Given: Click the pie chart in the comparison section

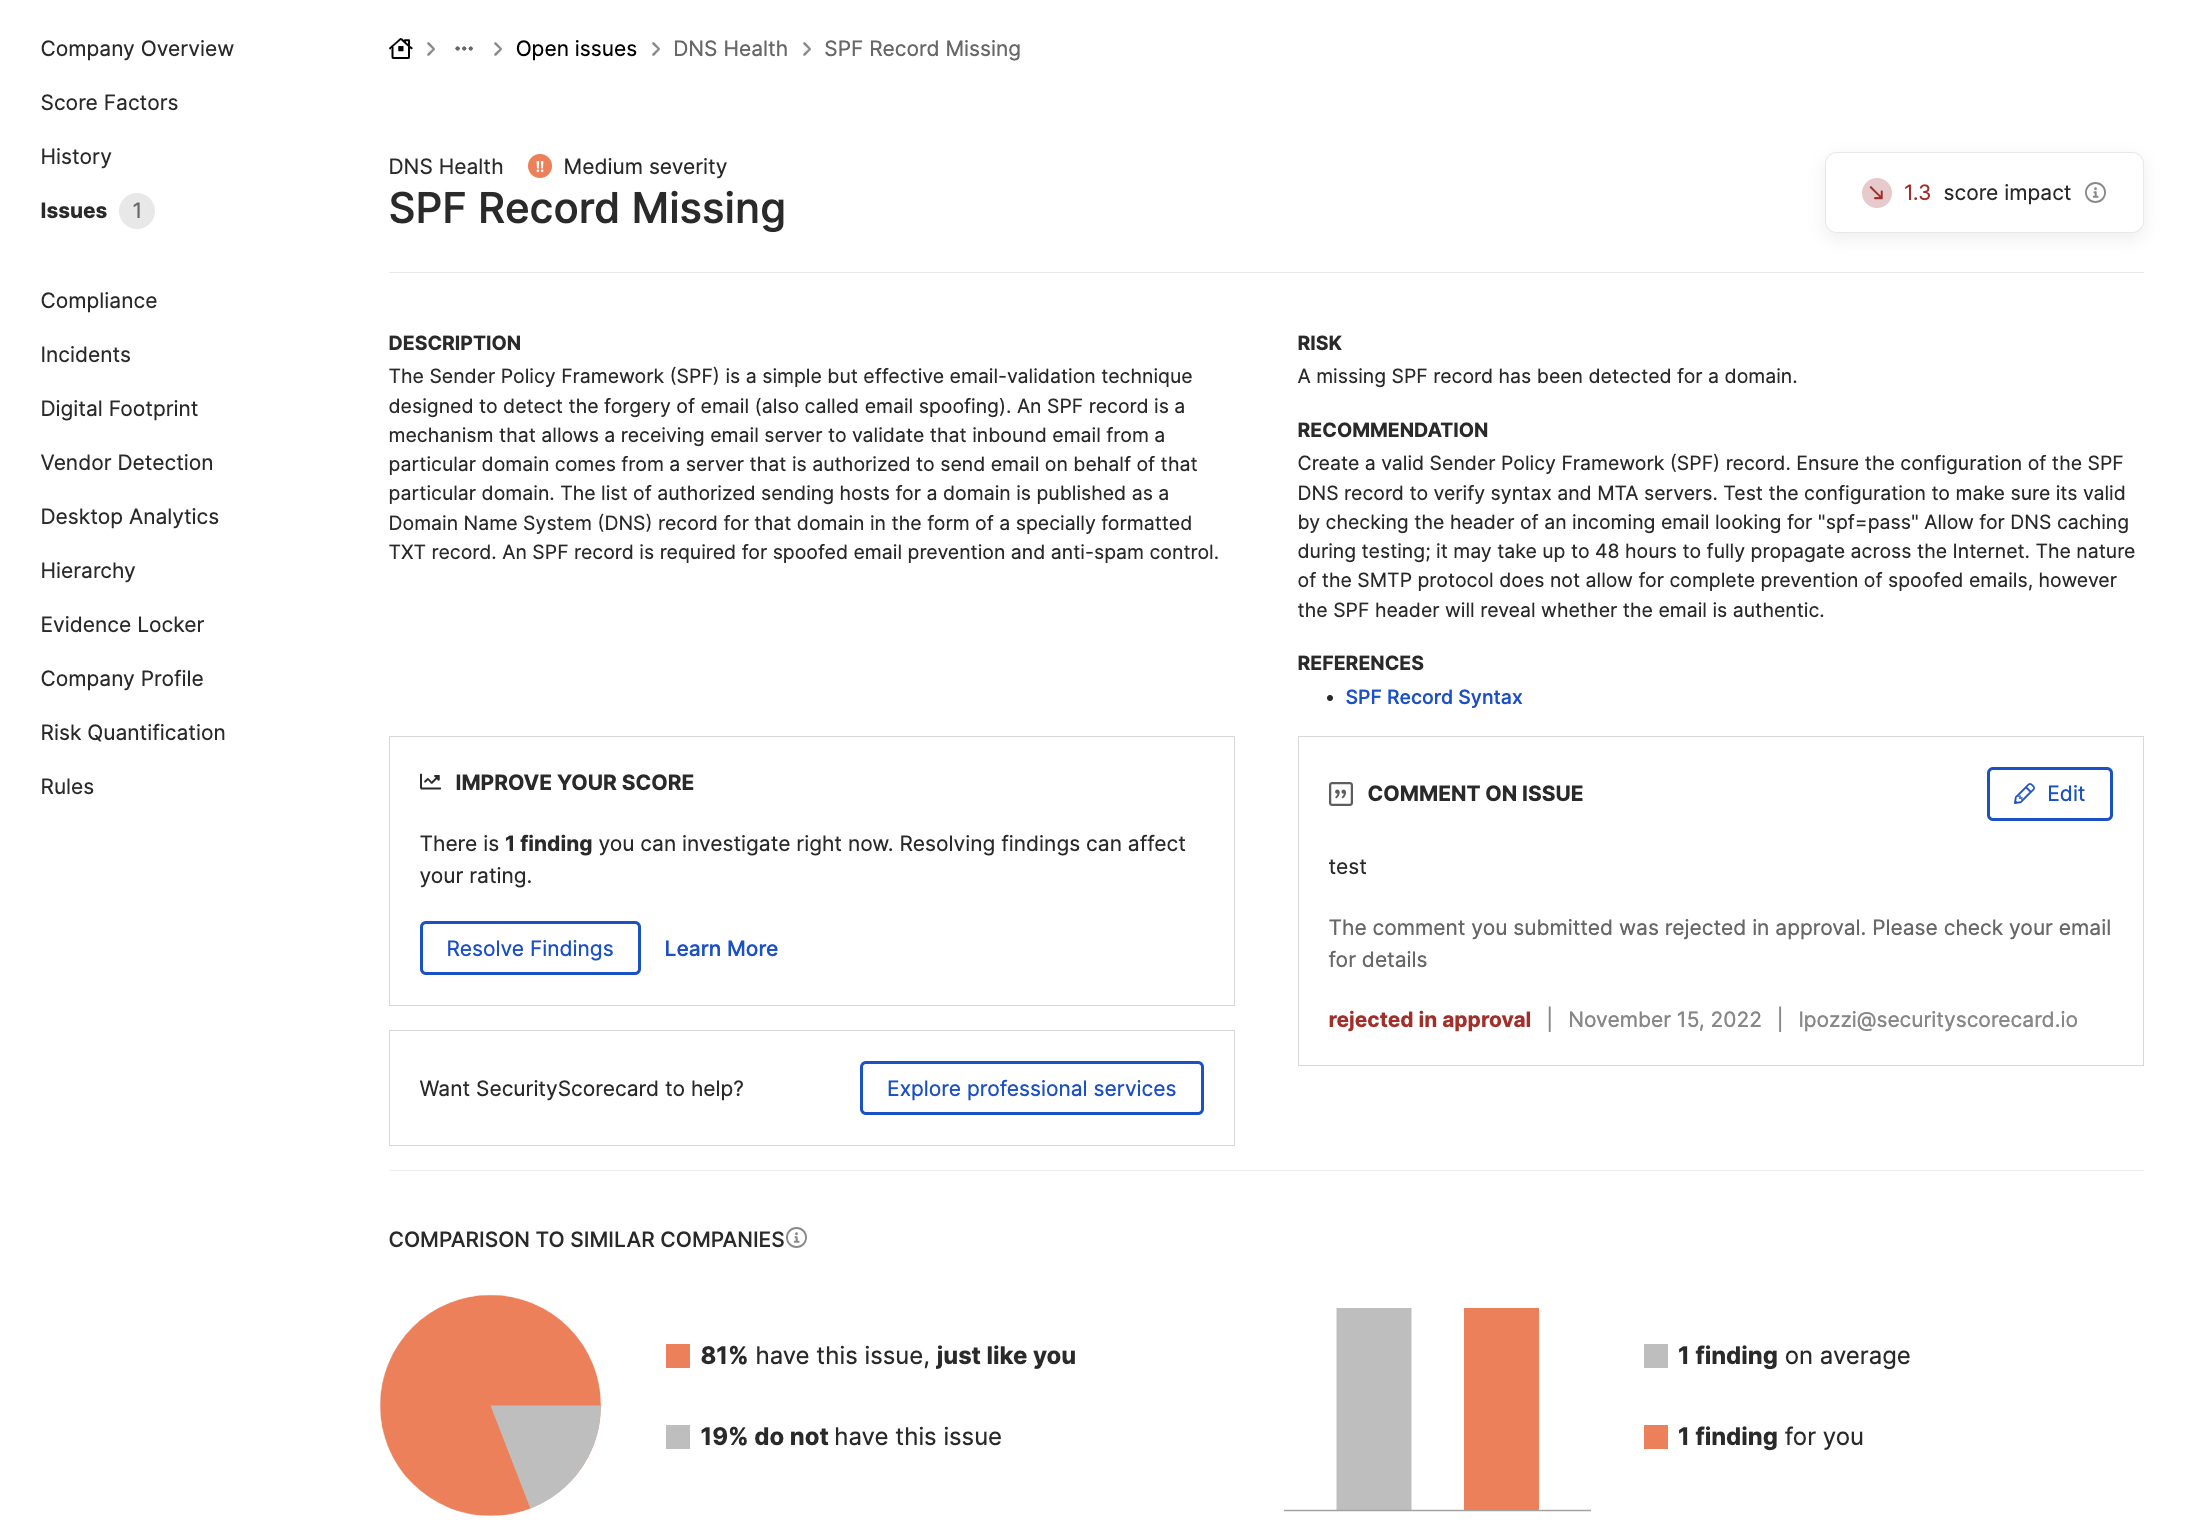Looking at the screenshot, I should click(x=490, y=1405).
